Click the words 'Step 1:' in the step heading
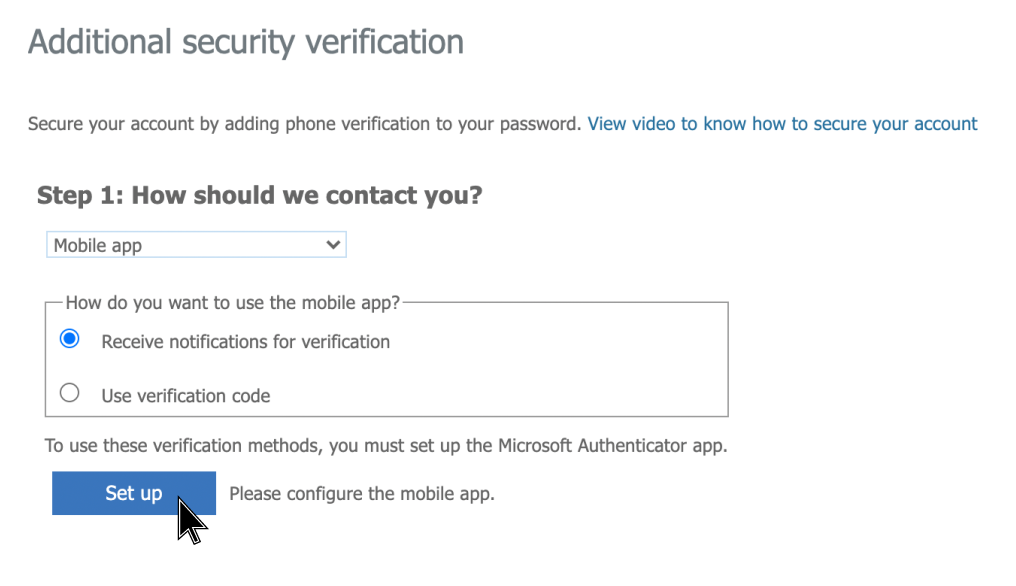The height and width of the screenshot is (586, 1016). (80, 195)
